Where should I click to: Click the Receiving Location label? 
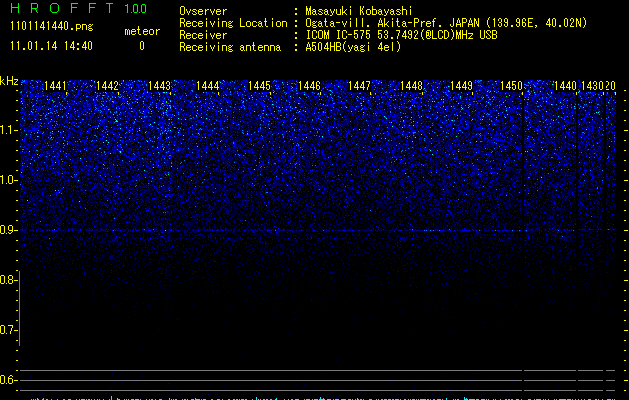233,23
